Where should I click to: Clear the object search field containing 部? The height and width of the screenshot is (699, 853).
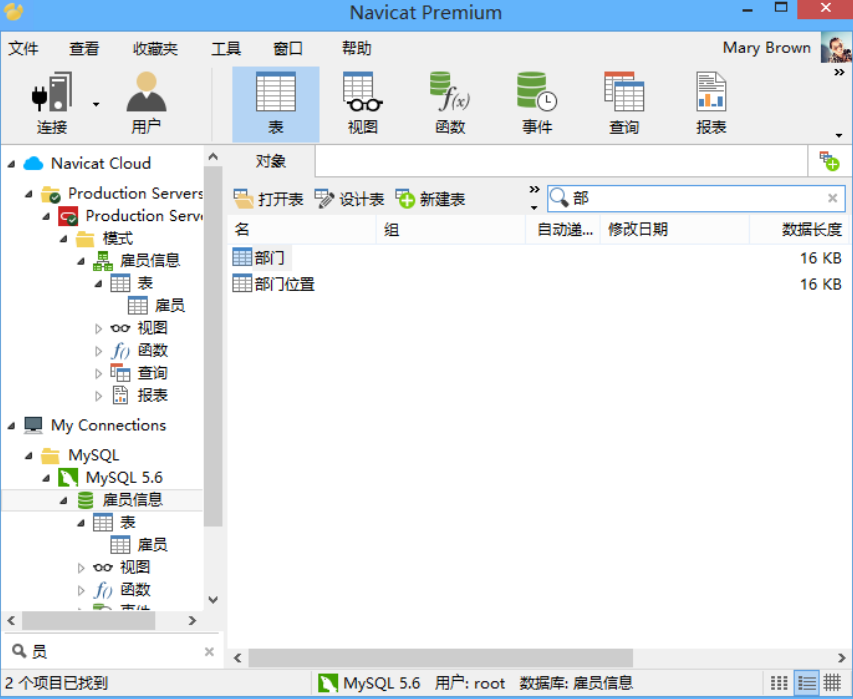click(x=832, y=198)
